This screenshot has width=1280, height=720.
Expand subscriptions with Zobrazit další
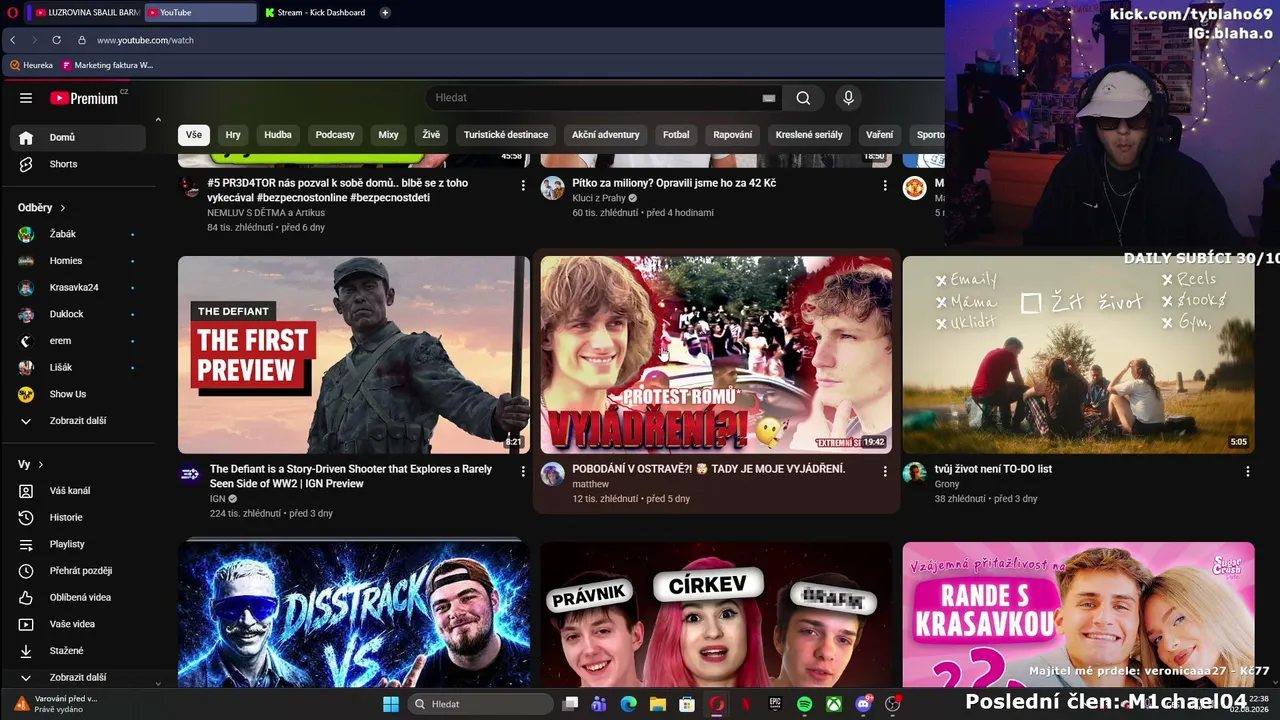coord(78,421)
